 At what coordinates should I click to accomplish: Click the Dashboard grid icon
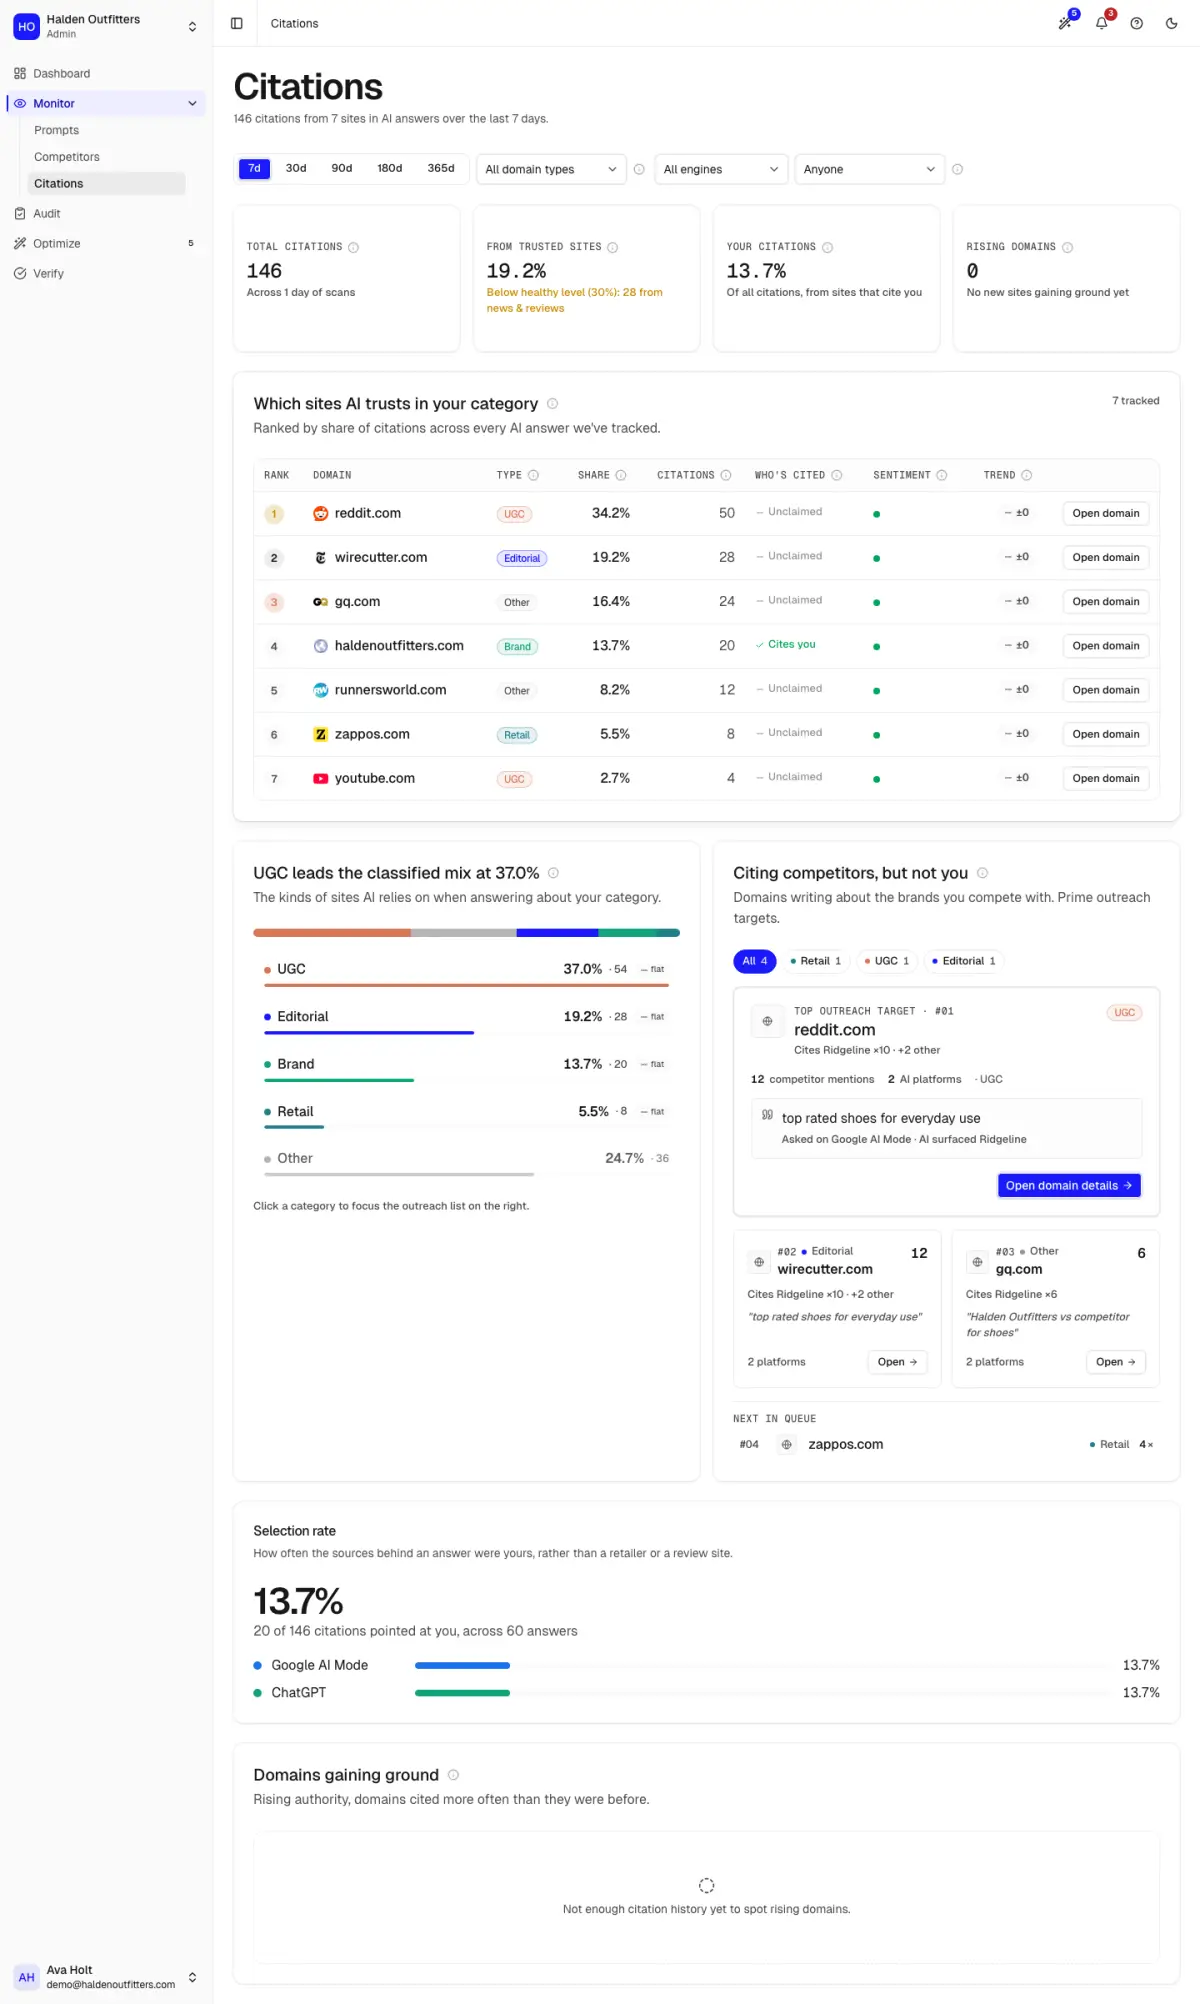[20, 73]
